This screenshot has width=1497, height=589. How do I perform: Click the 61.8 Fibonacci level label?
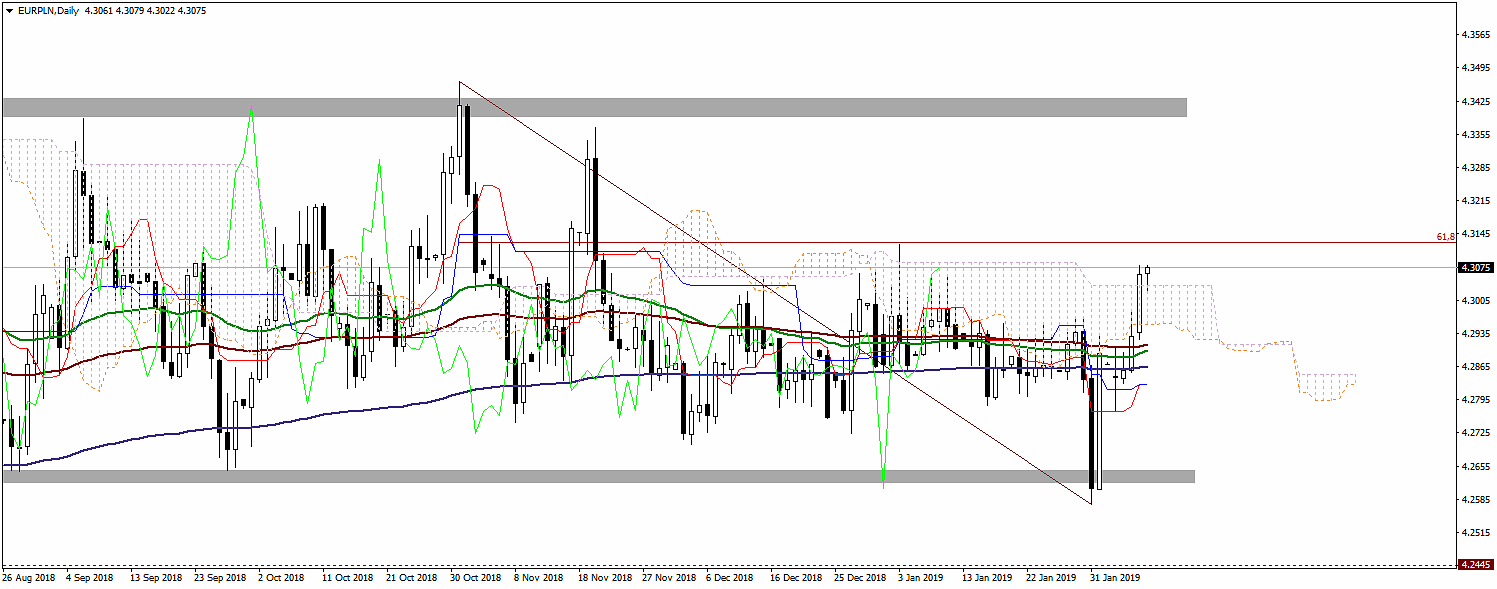[1444, 237]
